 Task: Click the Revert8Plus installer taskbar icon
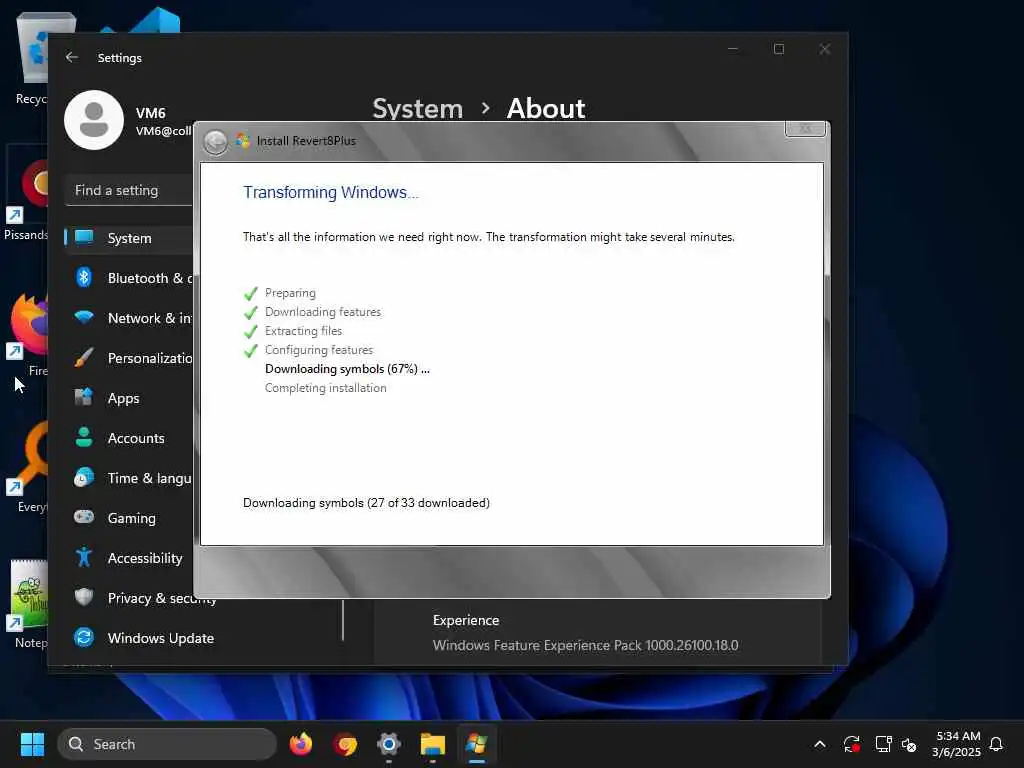pyautogui.click(x=477, y=744)
